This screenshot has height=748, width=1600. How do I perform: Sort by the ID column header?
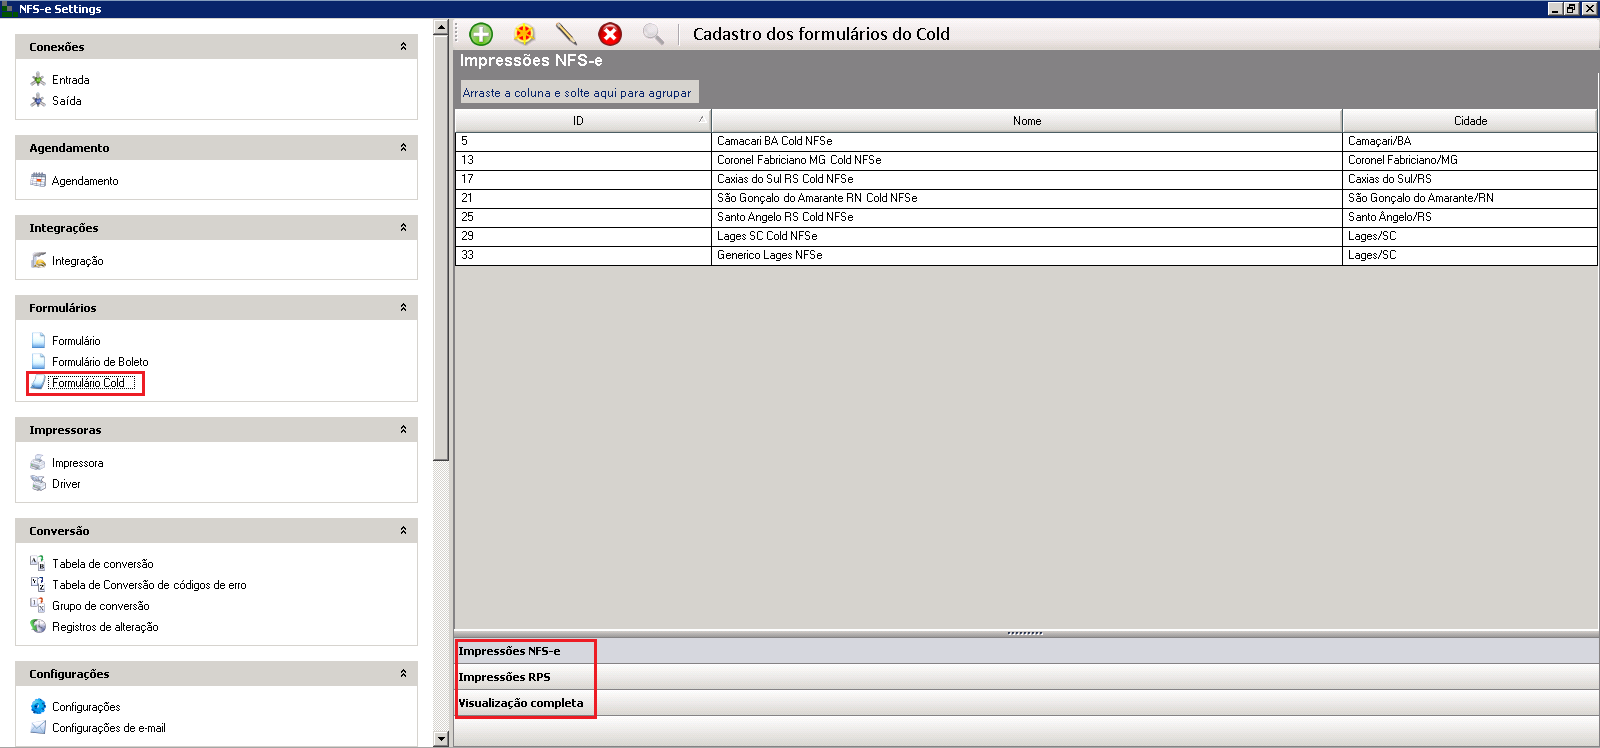[583, 121]
